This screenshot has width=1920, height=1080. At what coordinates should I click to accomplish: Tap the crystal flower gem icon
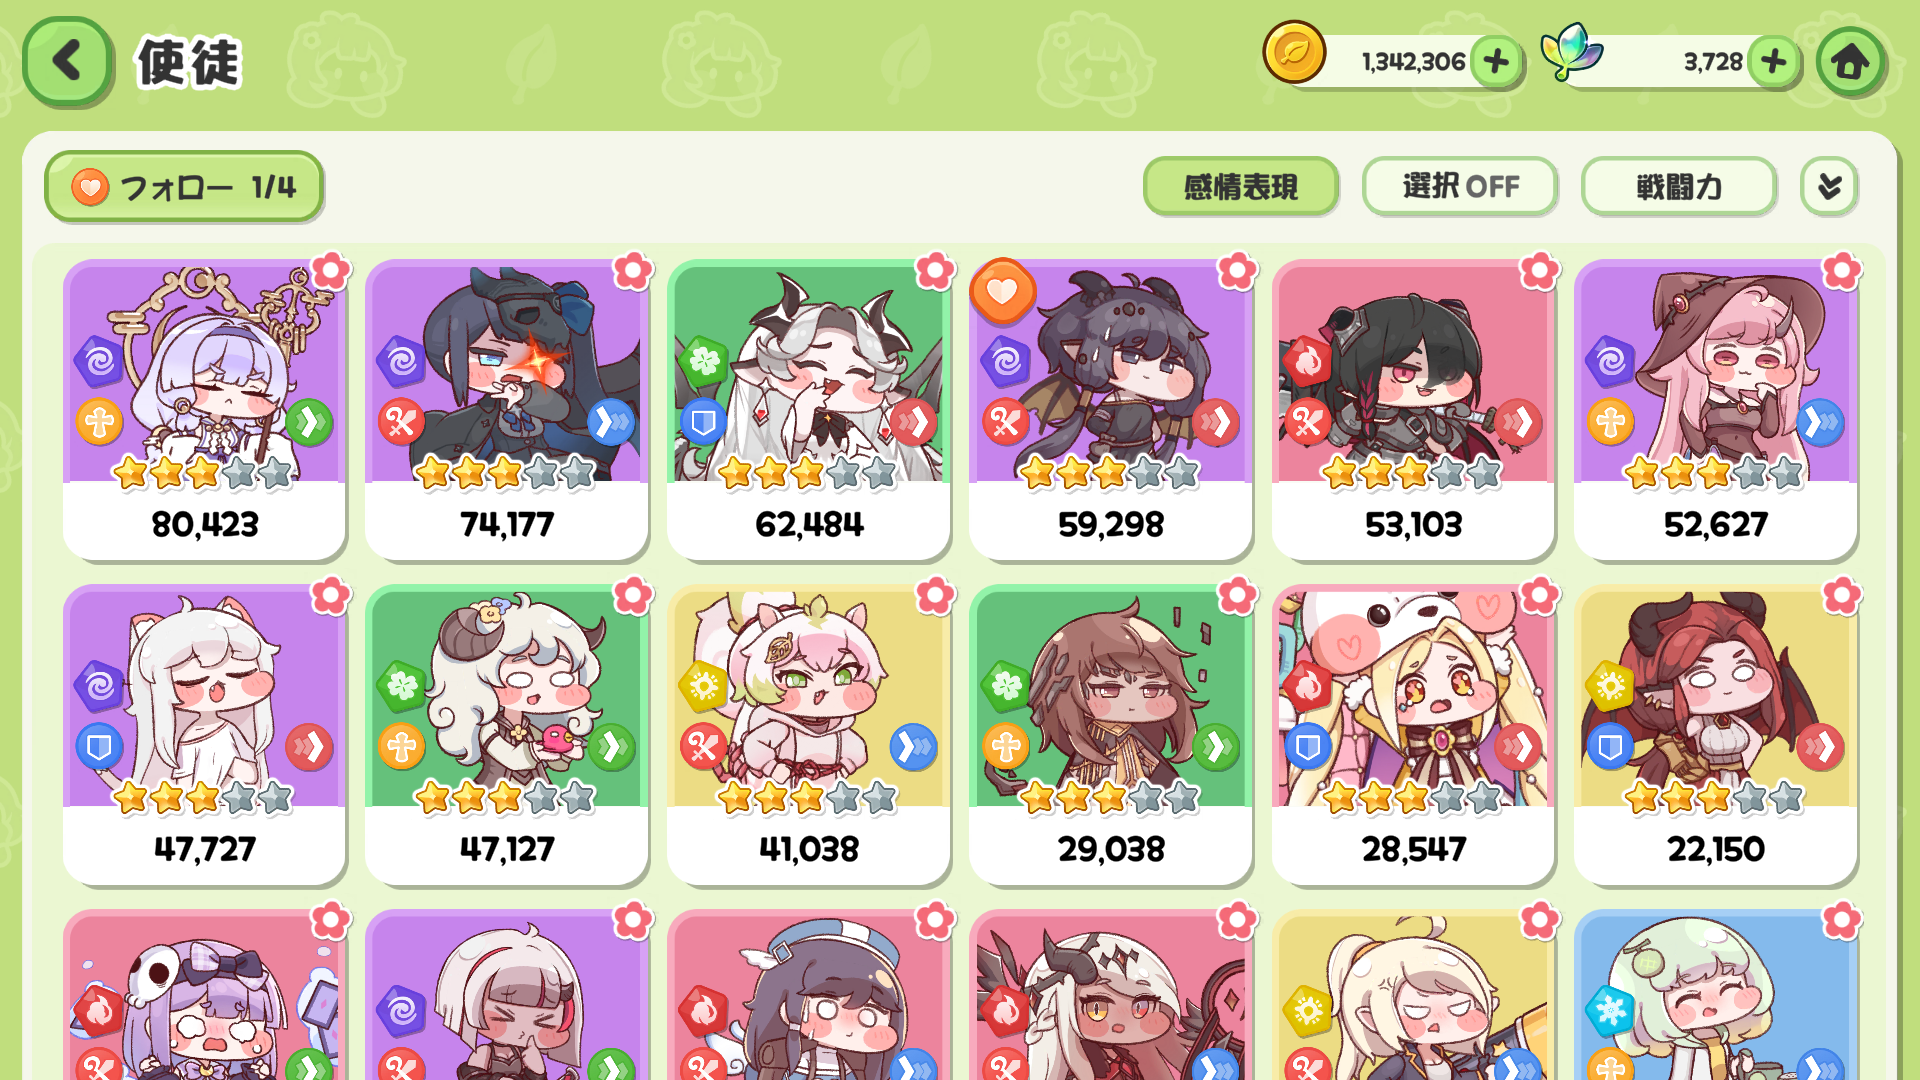click(x=1571, y=52)
